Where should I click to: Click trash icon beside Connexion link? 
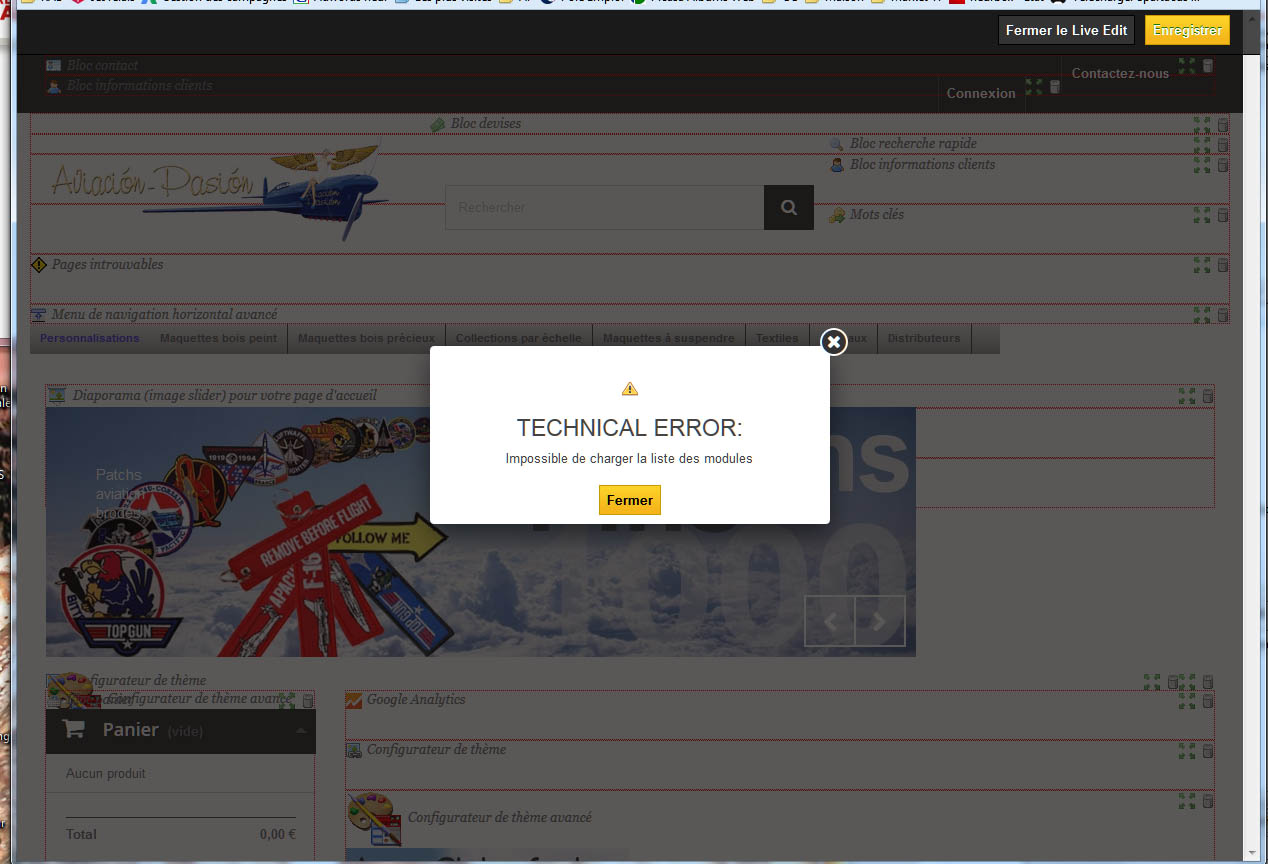click(1055, 87)
